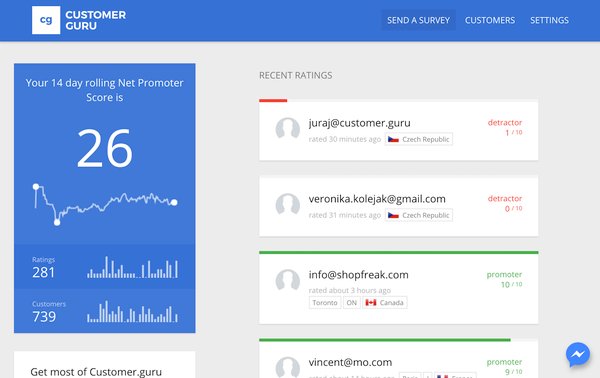600x378 pixels.
Task: Select the Toronto location tag
Action: [x=324, y=303]
